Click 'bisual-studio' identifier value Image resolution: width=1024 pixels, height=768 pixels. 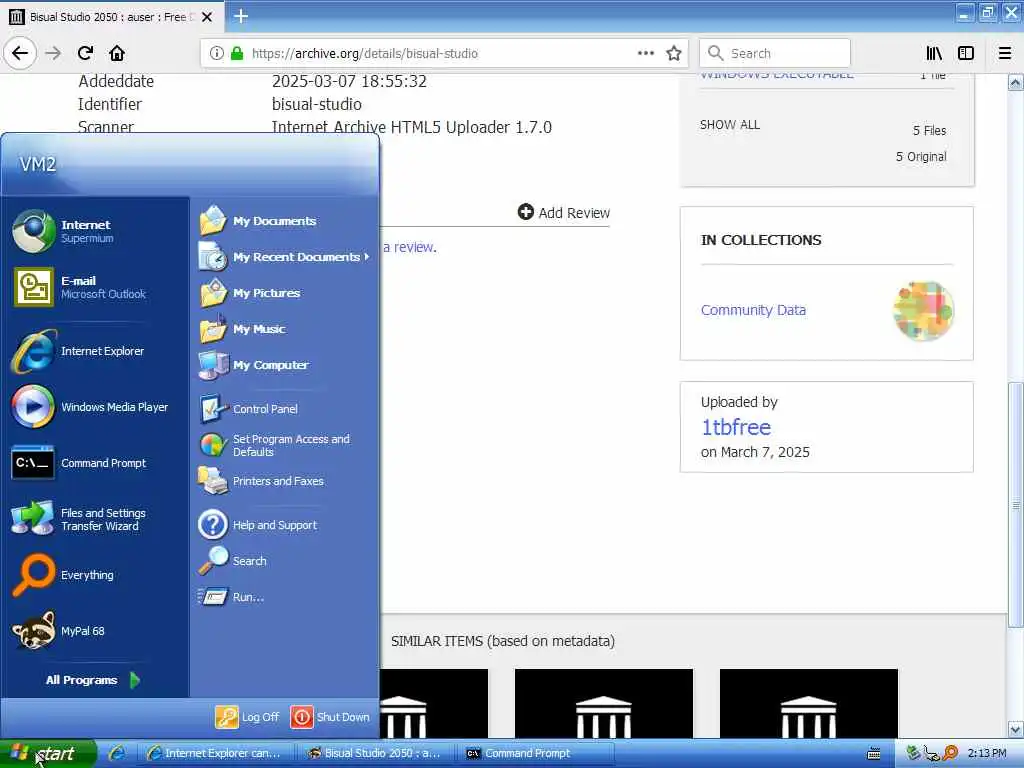tap(317, 104)
